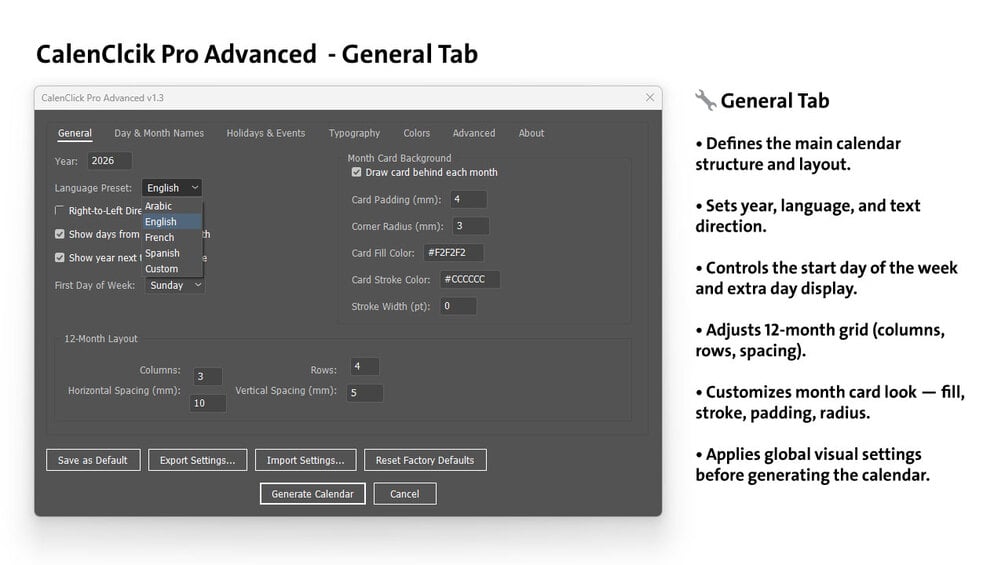The width and height of the screenshot is (1005, 565).
Task: Switch to the Typography tab
Action: tap(354, 133)
